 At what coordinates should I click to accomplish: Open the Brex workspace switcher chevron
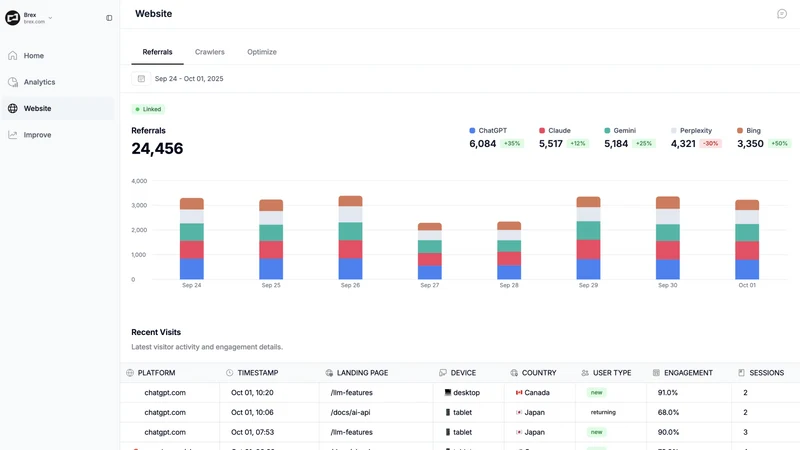[50, 18]
